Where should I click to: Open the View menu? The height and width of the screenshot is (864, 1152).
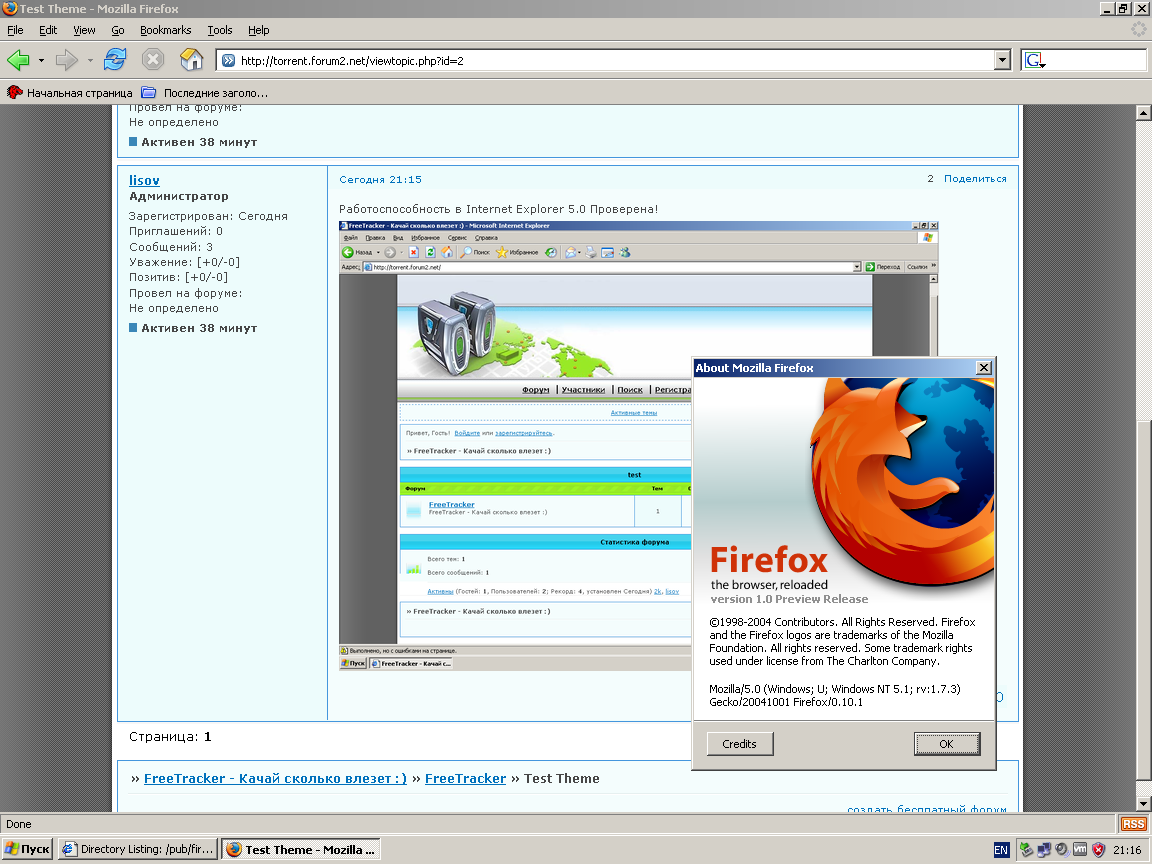coord(84,30)
